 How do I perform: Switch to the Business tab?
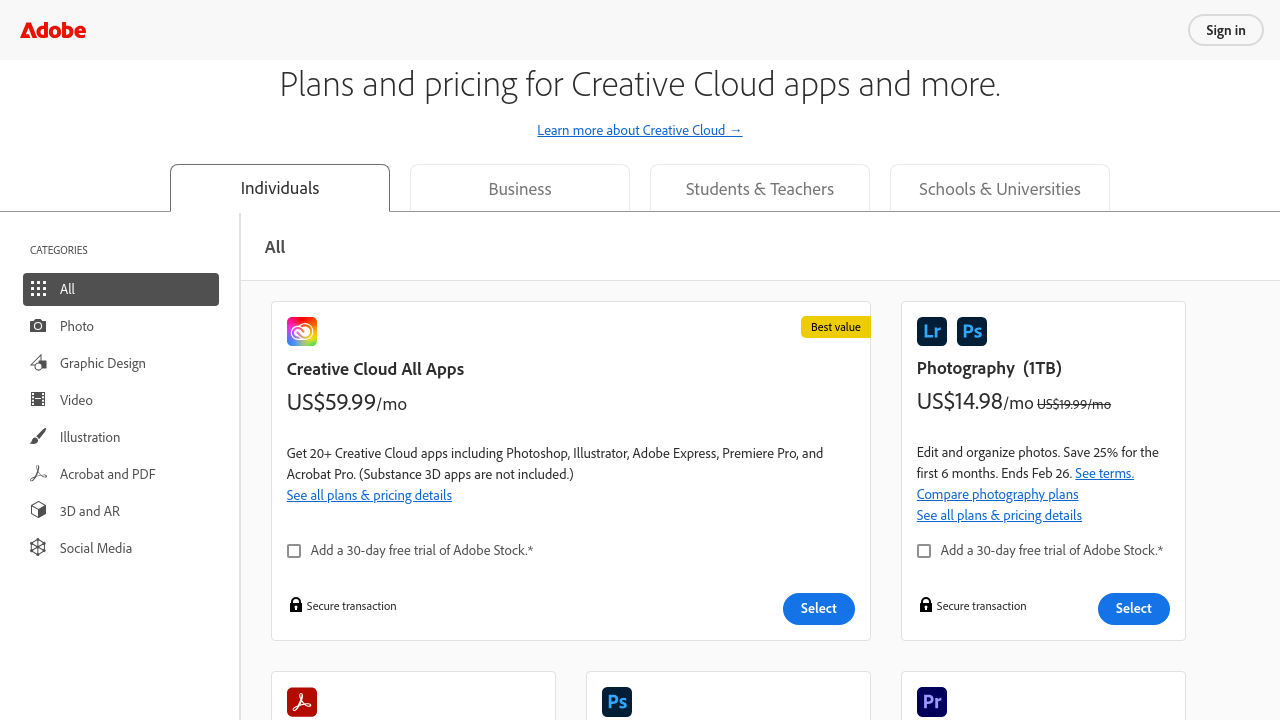[520, 189]
